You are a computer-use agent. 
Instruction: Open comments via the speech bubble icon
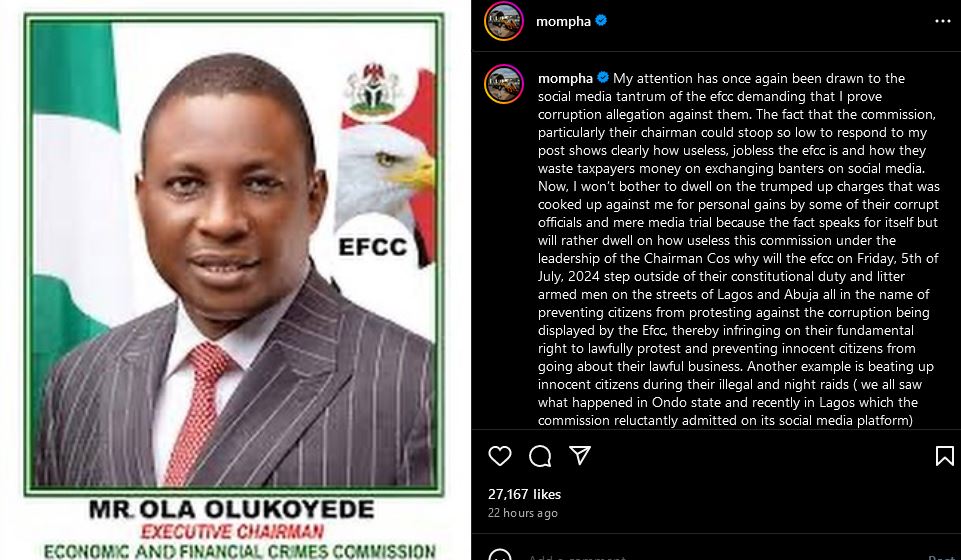[x=540, y=456]
